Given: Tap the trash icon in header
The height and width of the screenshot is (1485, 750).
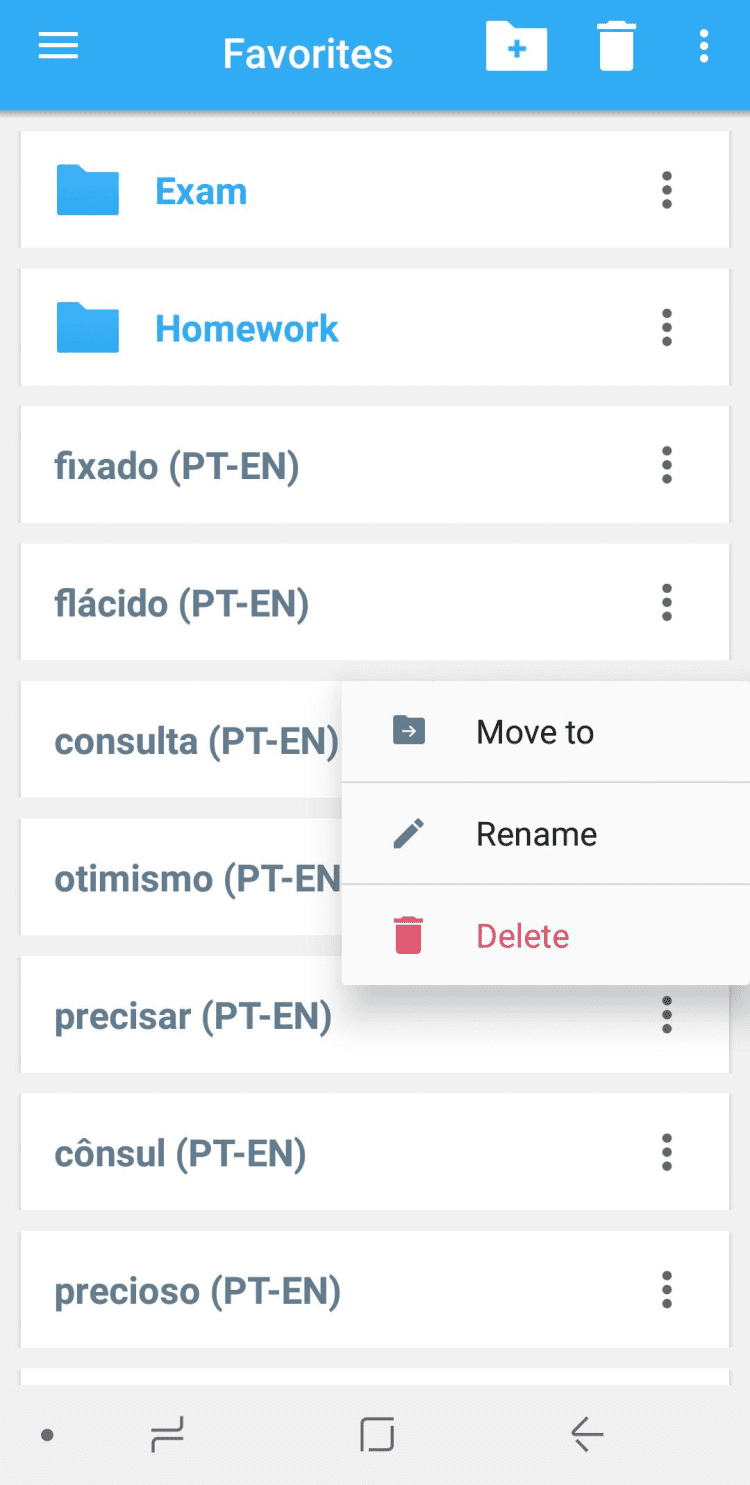Looking at the screenshot, I should click(x=616, y=47).
